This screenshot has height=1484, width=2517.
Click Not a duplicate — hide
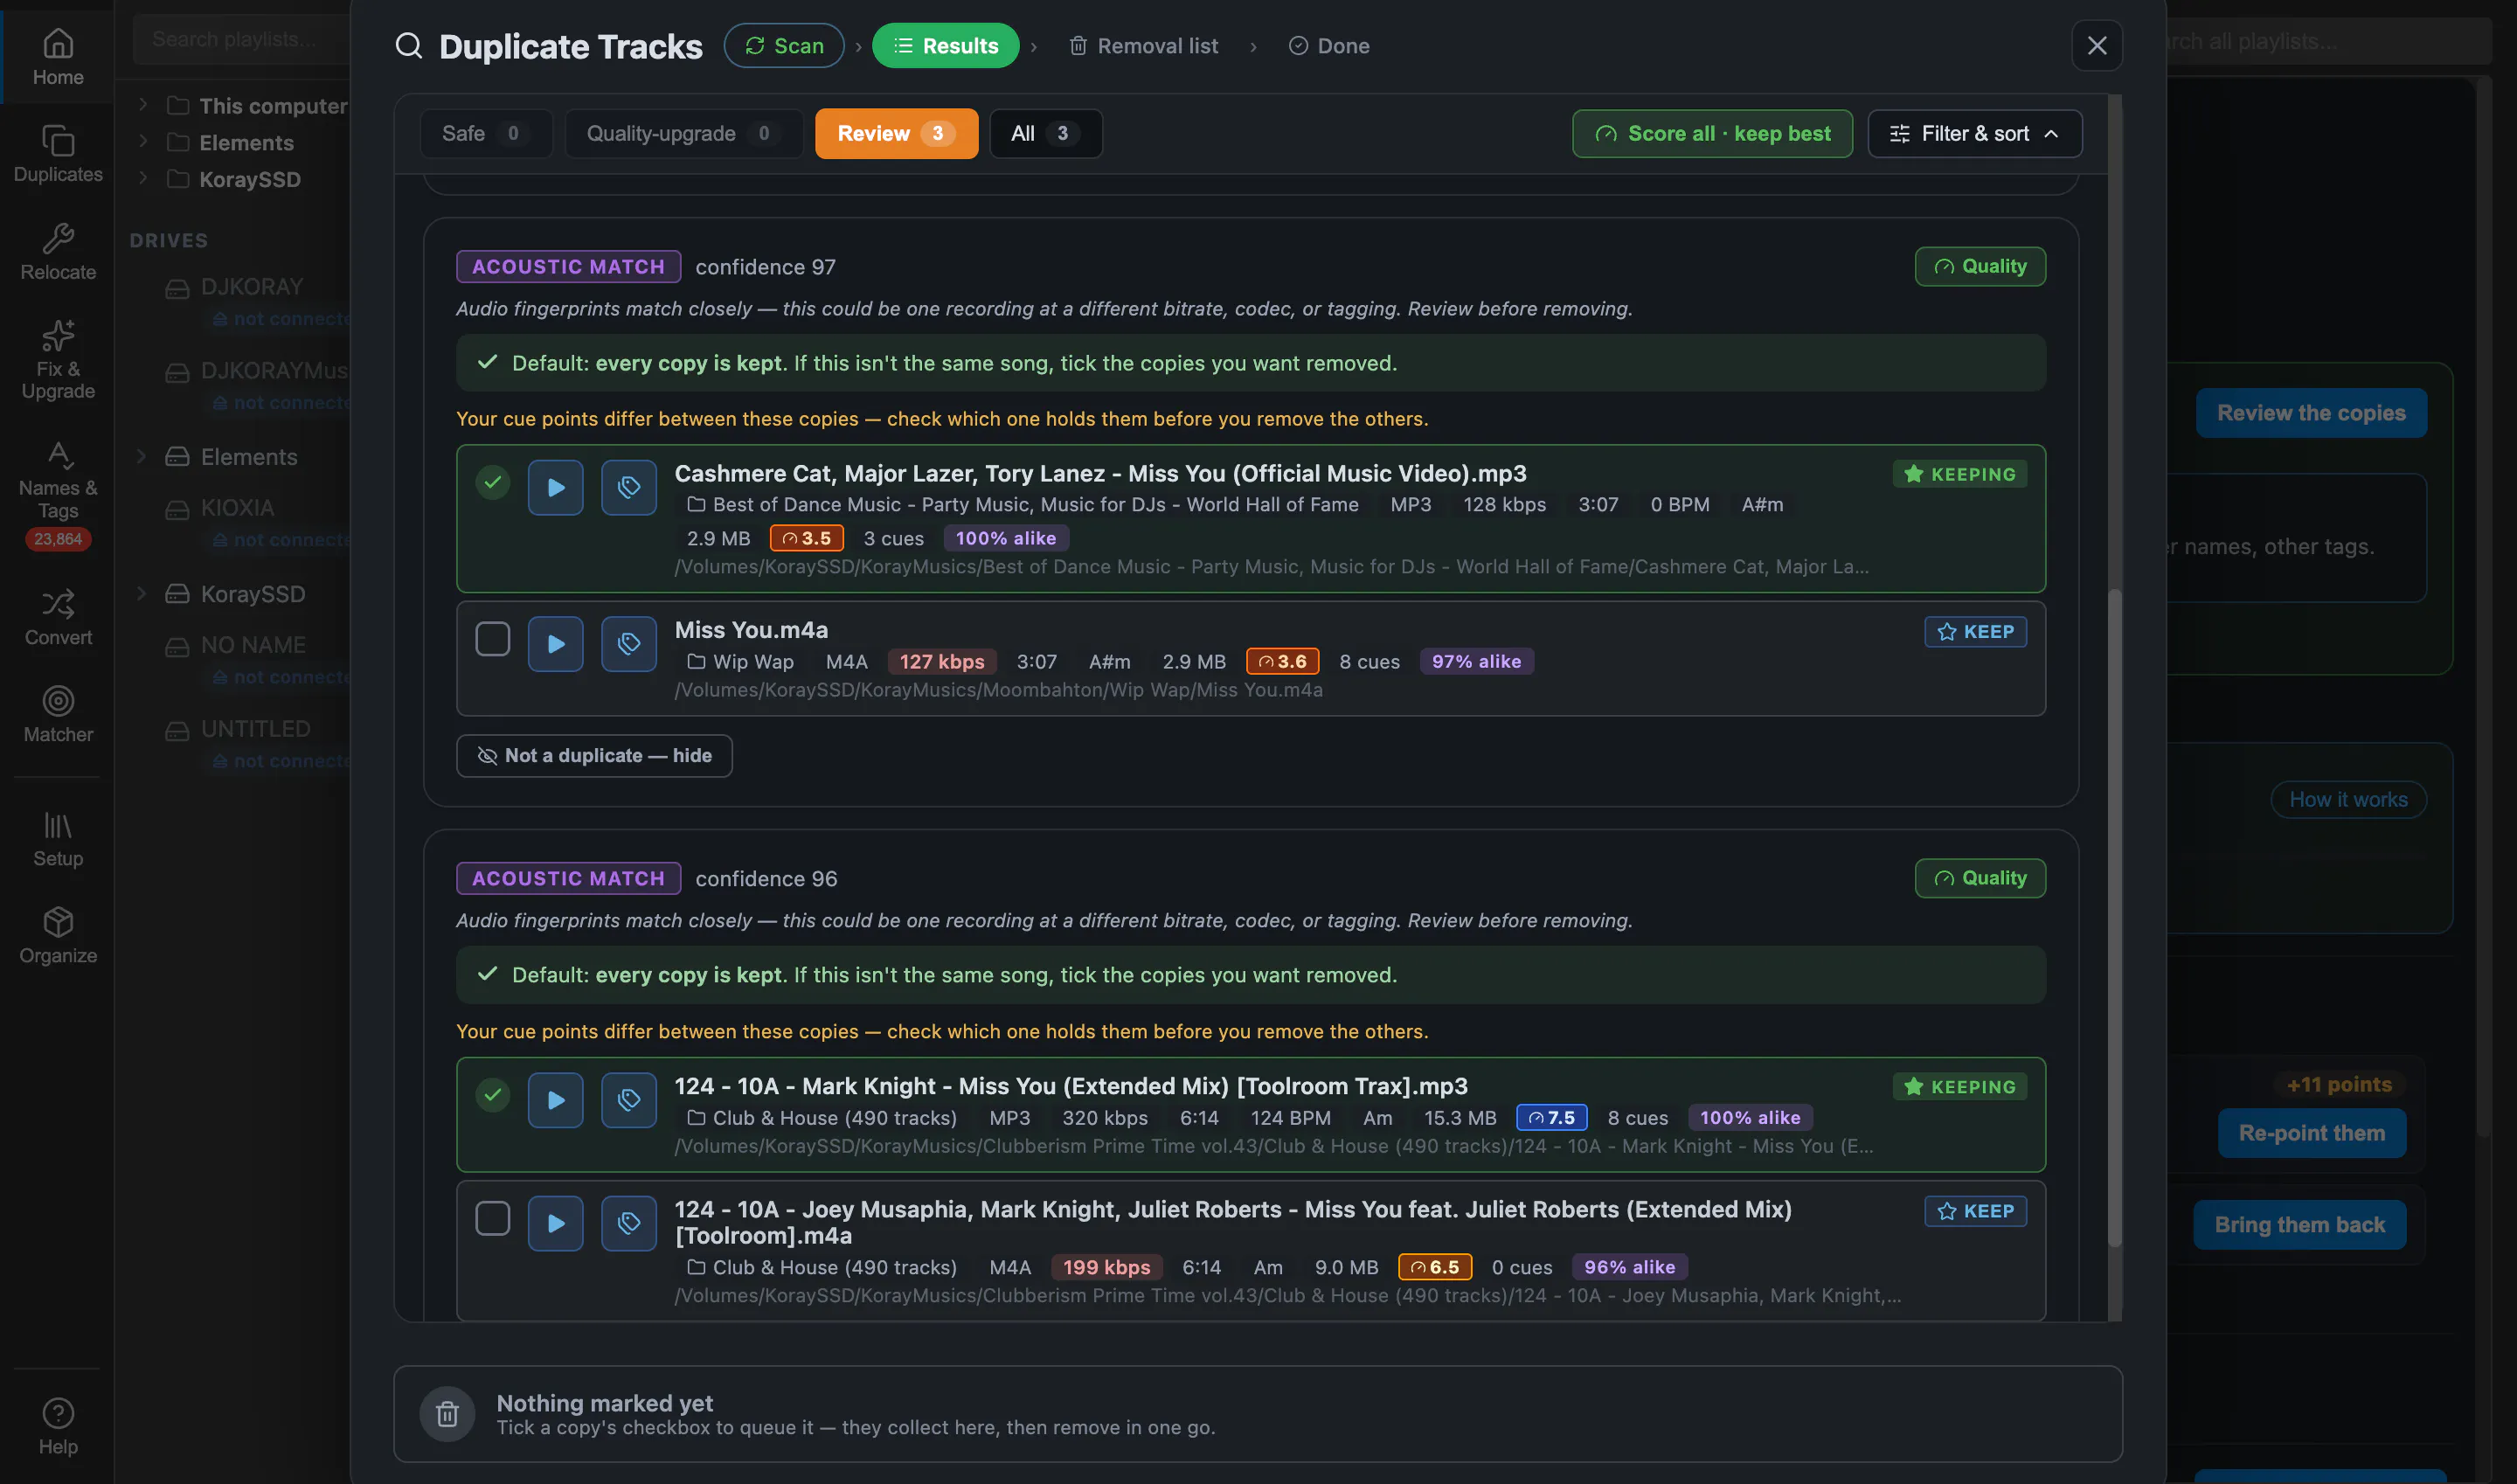[x=594, y=755]
